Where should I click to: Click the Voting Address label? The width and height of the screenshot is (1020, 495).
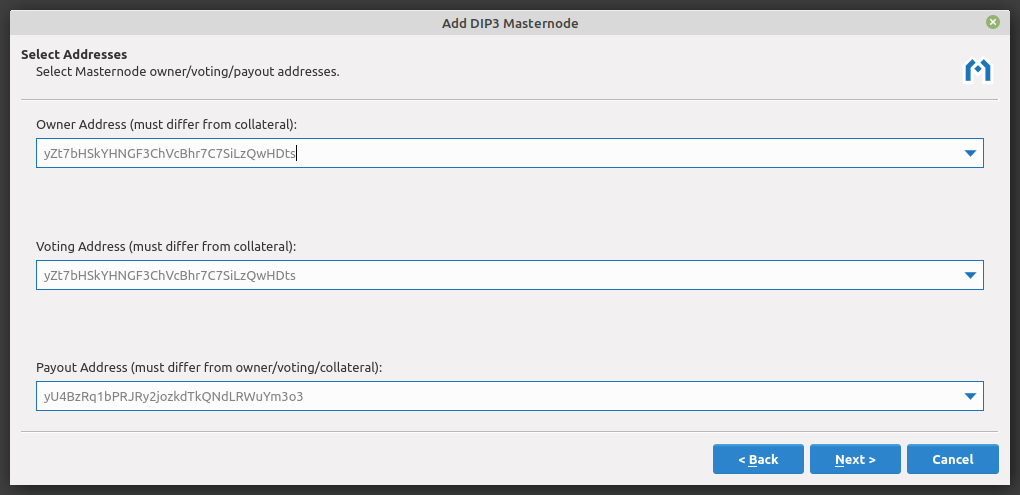[166, 246]
